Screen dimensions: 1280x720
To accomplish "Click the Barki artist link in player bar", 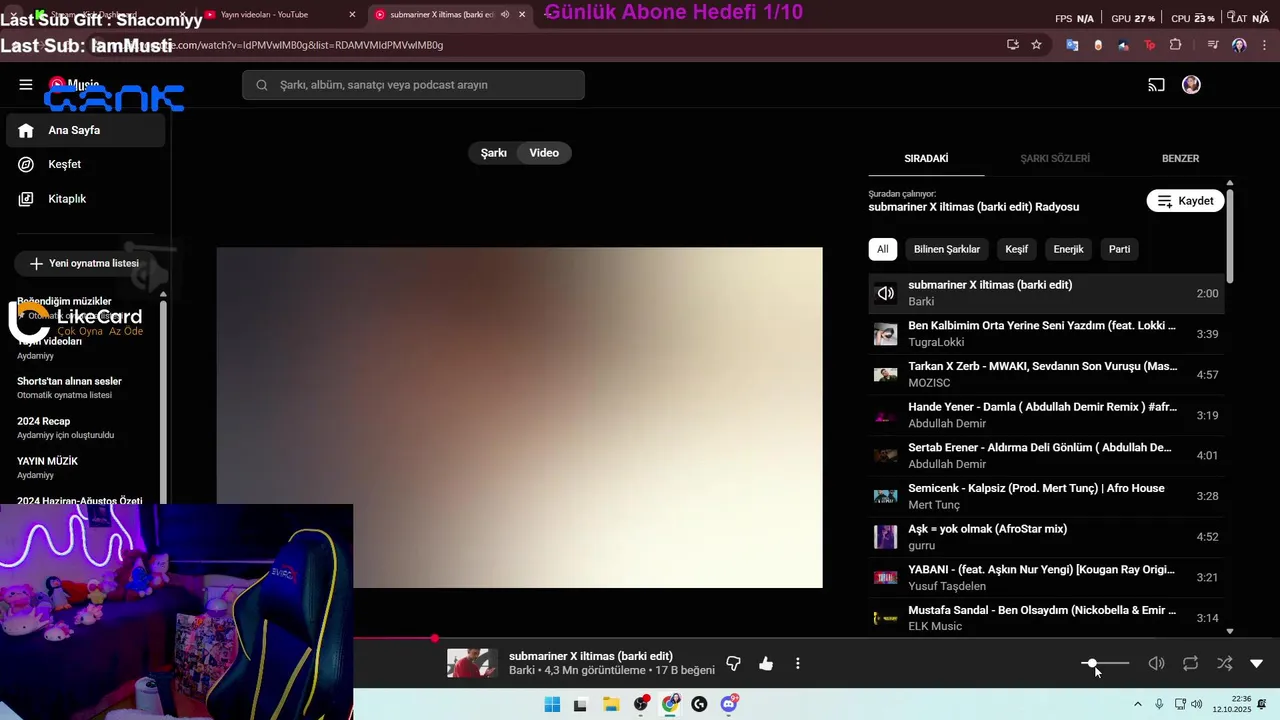I will coord(522,671).
